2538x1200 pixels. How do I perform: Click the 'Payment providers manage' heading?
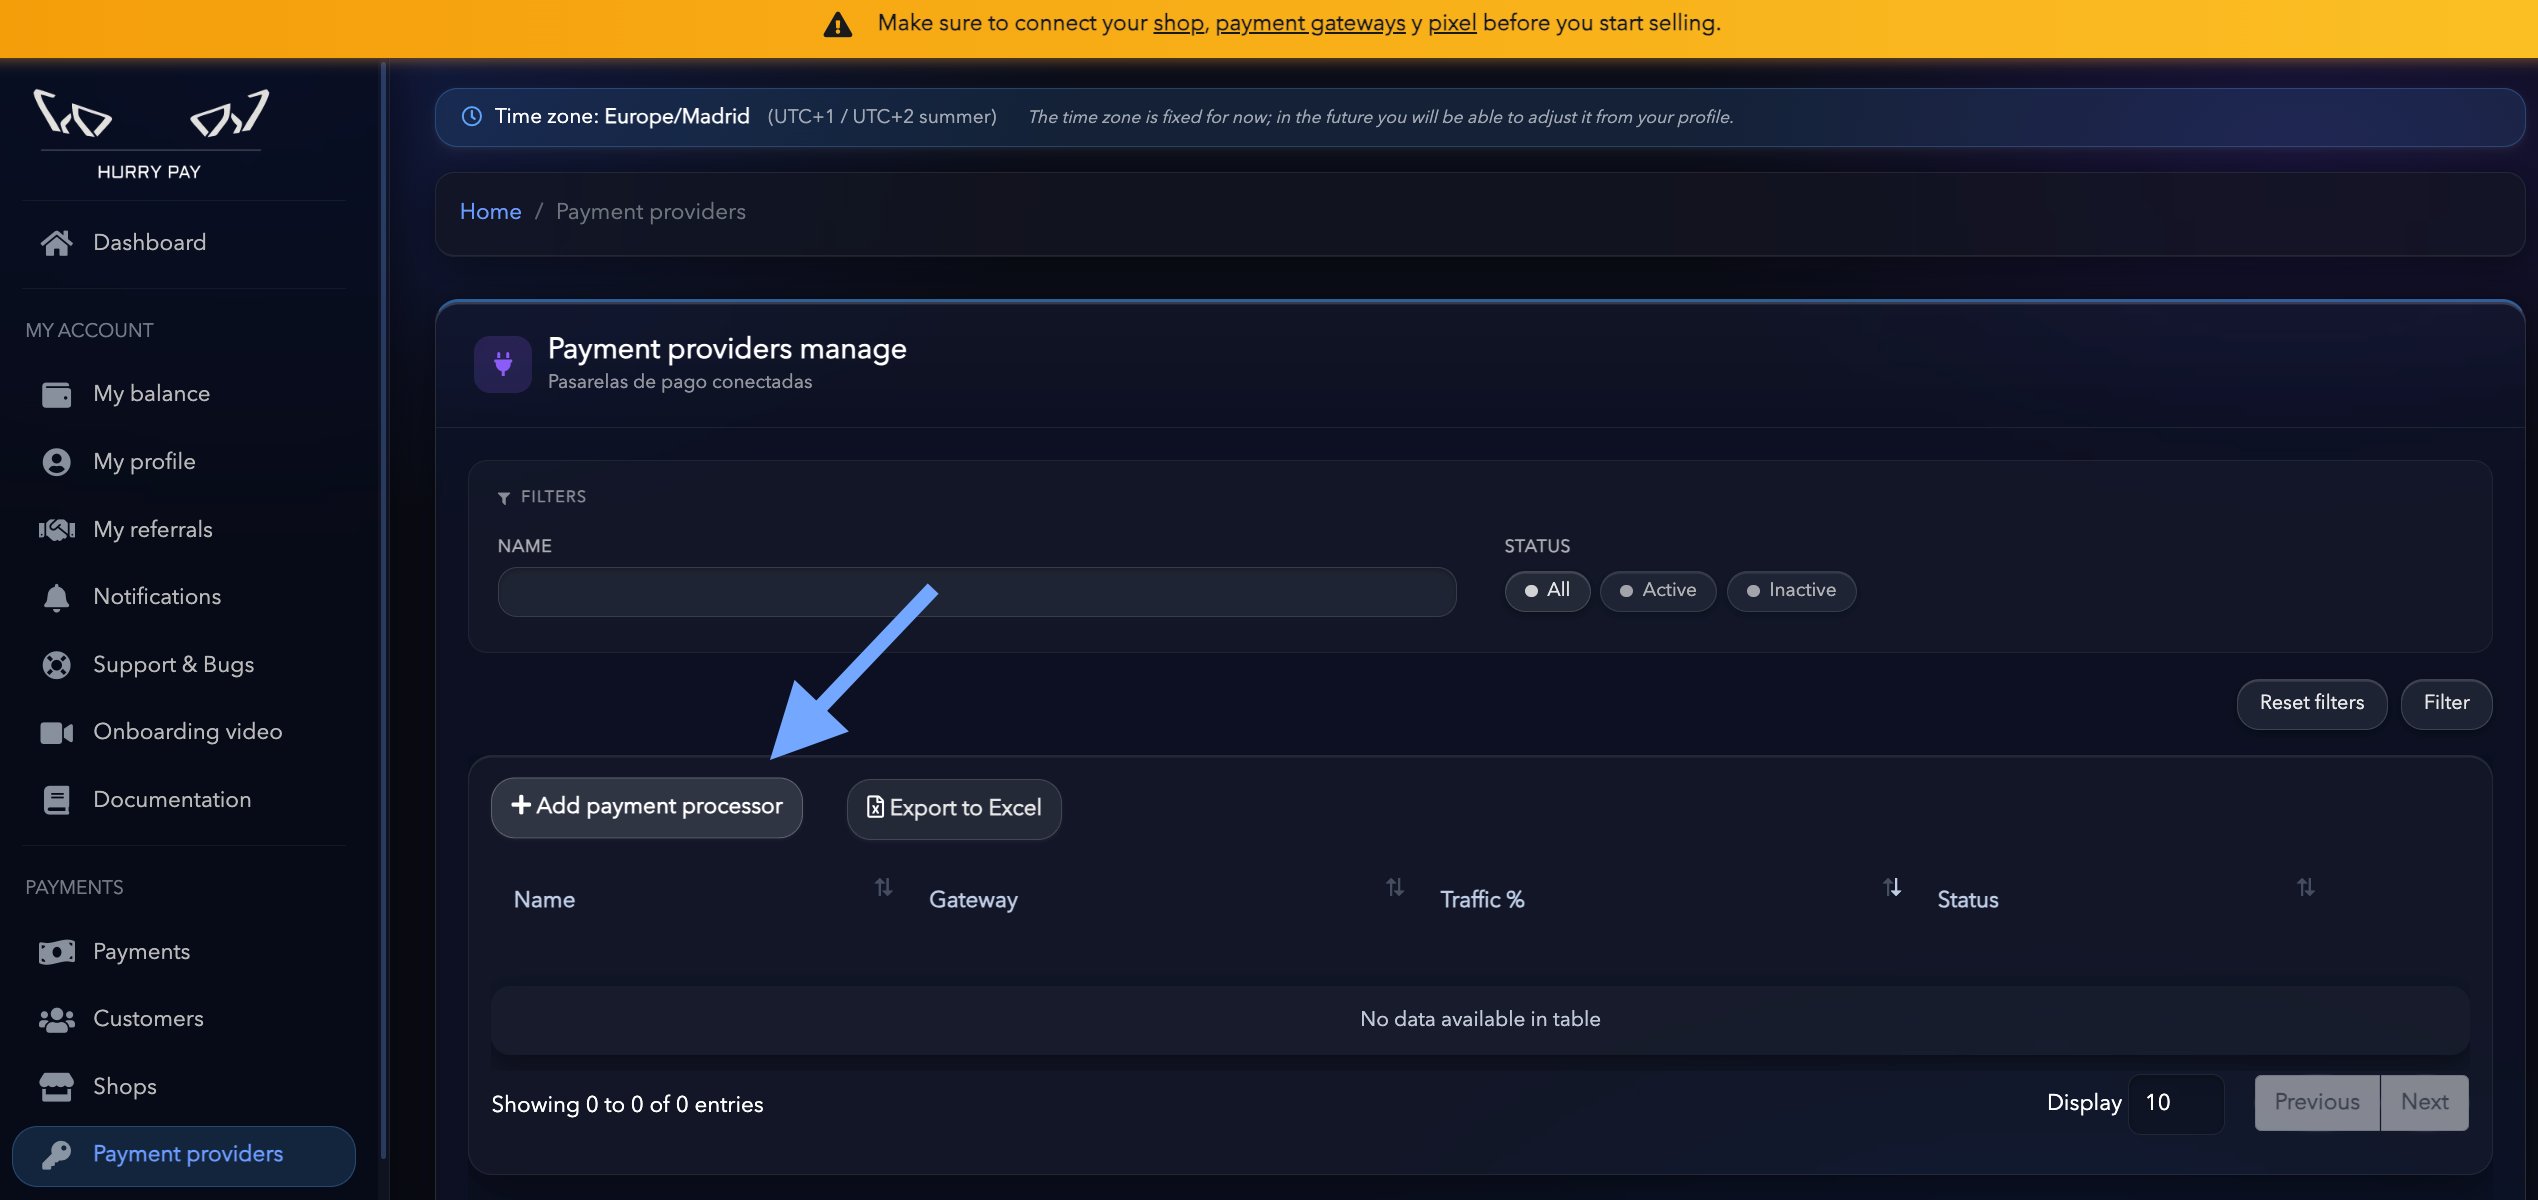point(727,349)
